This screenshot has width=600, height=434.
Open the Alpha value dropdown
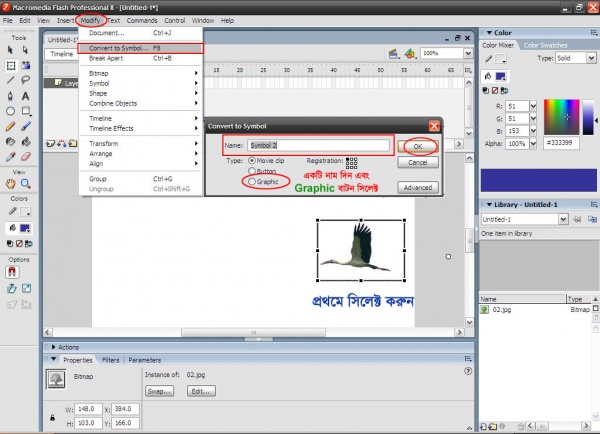tap(533, 144)
